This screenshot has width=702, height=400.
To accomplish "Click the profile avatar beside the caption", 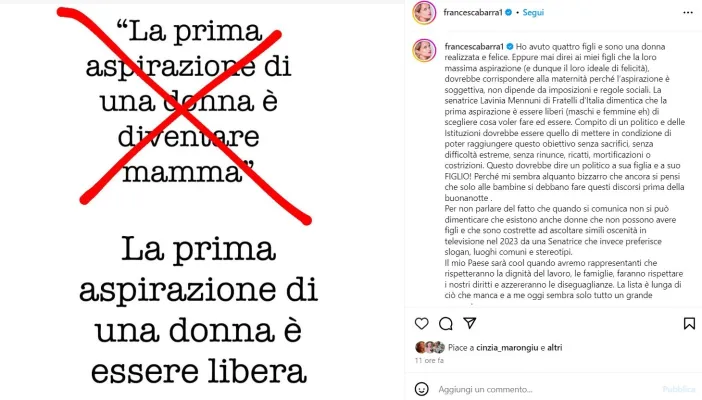I will [x=424, y=50].
